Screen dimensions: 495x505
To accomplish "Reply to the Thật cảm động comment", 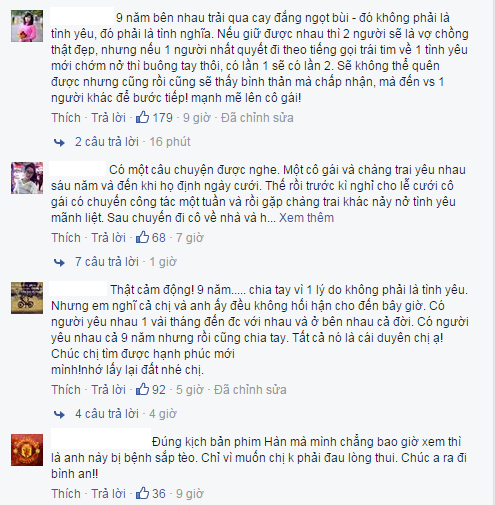I will pos(109,390).
